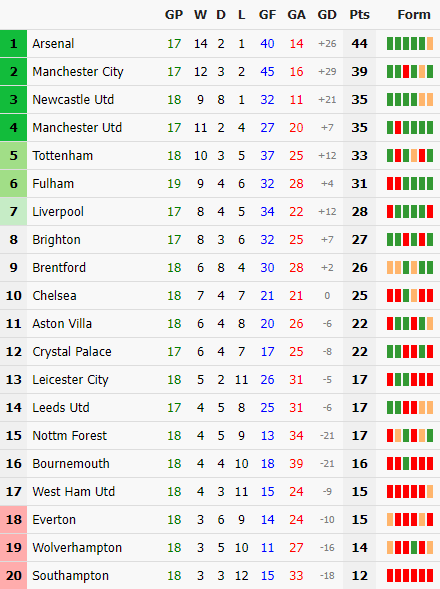The image size is (440, 589).
Task: Click the GP games played header
Action: (x=174, y=15)
